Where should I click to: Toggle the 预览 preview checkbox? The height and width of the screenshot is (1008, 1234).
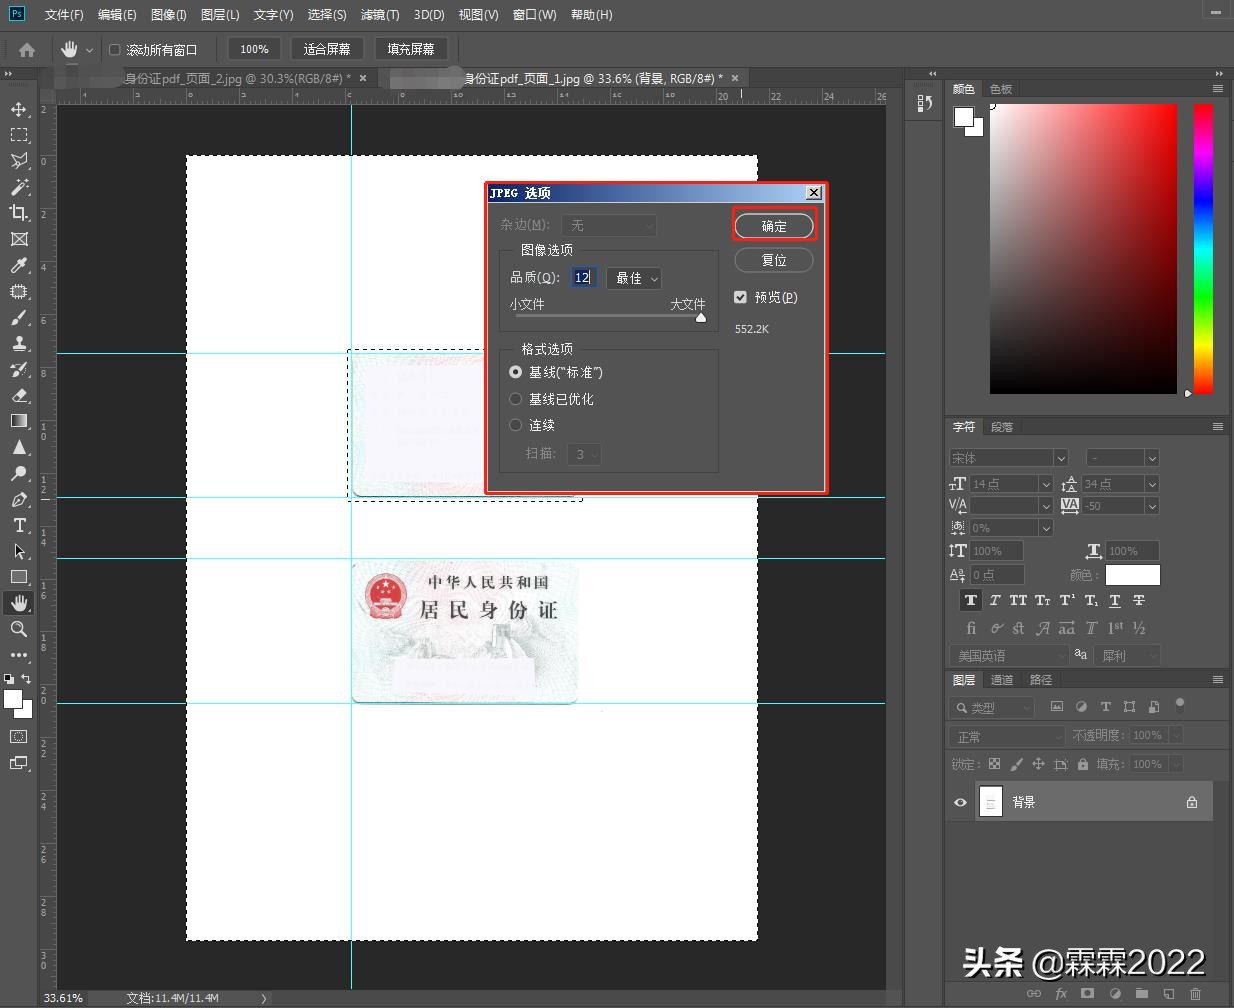tap(740, 297)
